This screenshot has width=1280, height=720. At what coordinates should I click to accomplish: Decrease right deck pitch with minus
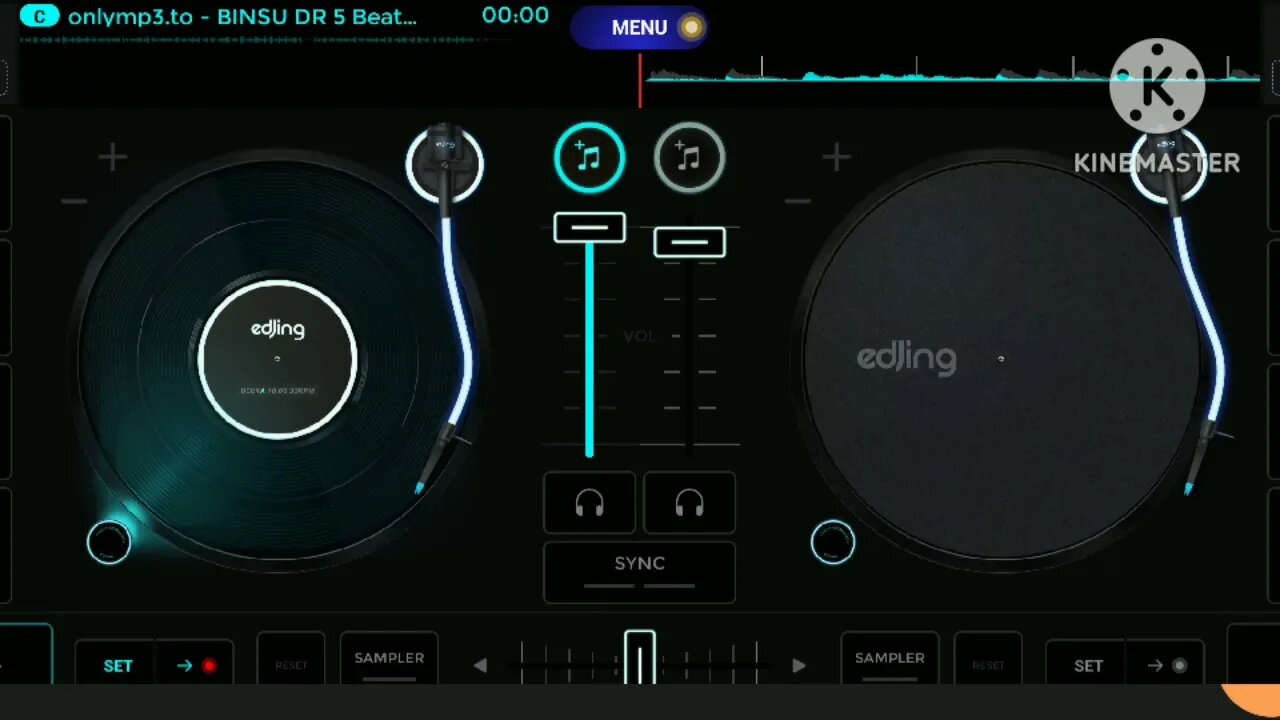coord(798,201)
